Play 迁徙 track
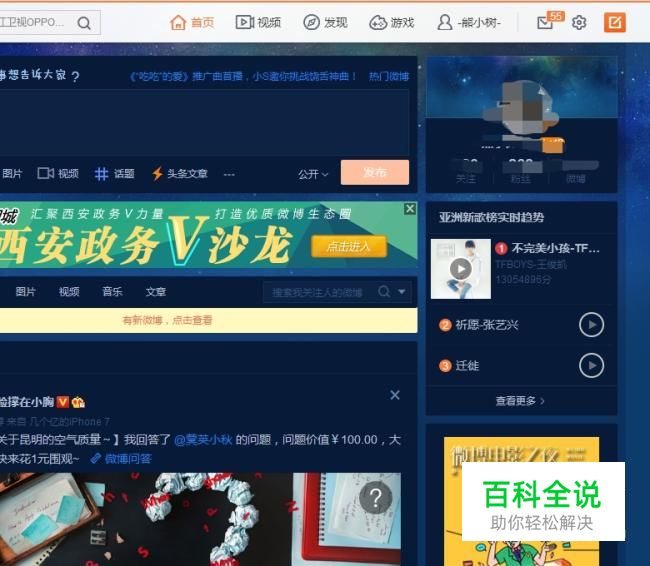Screen dimensions: 650x566 click(x=591, y=365)
